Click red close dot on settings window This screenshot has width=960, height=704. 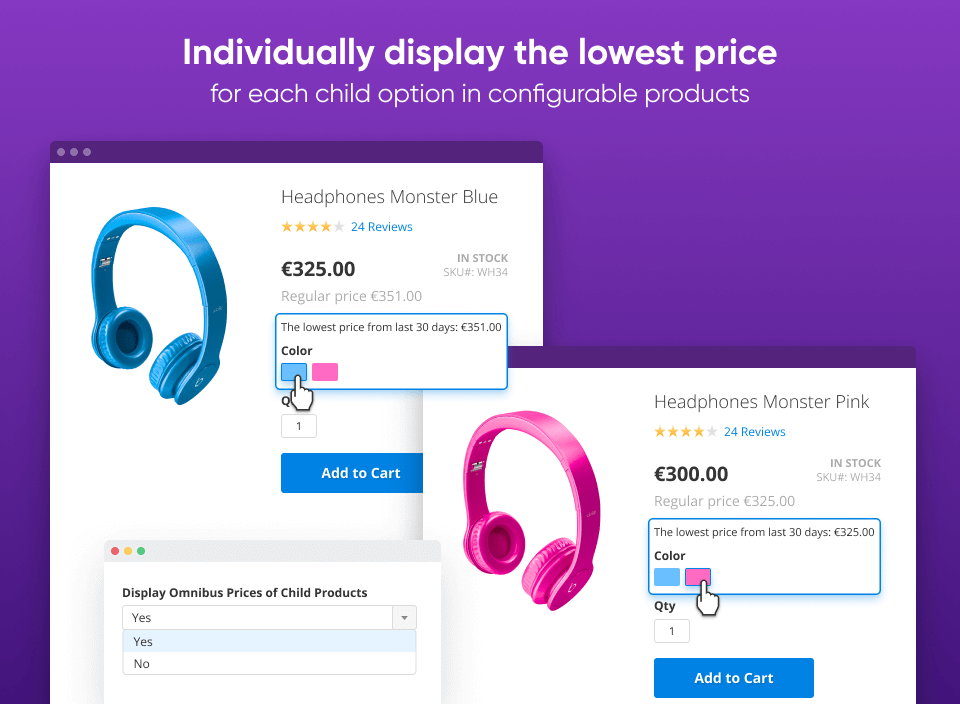(x=114, y=551)
